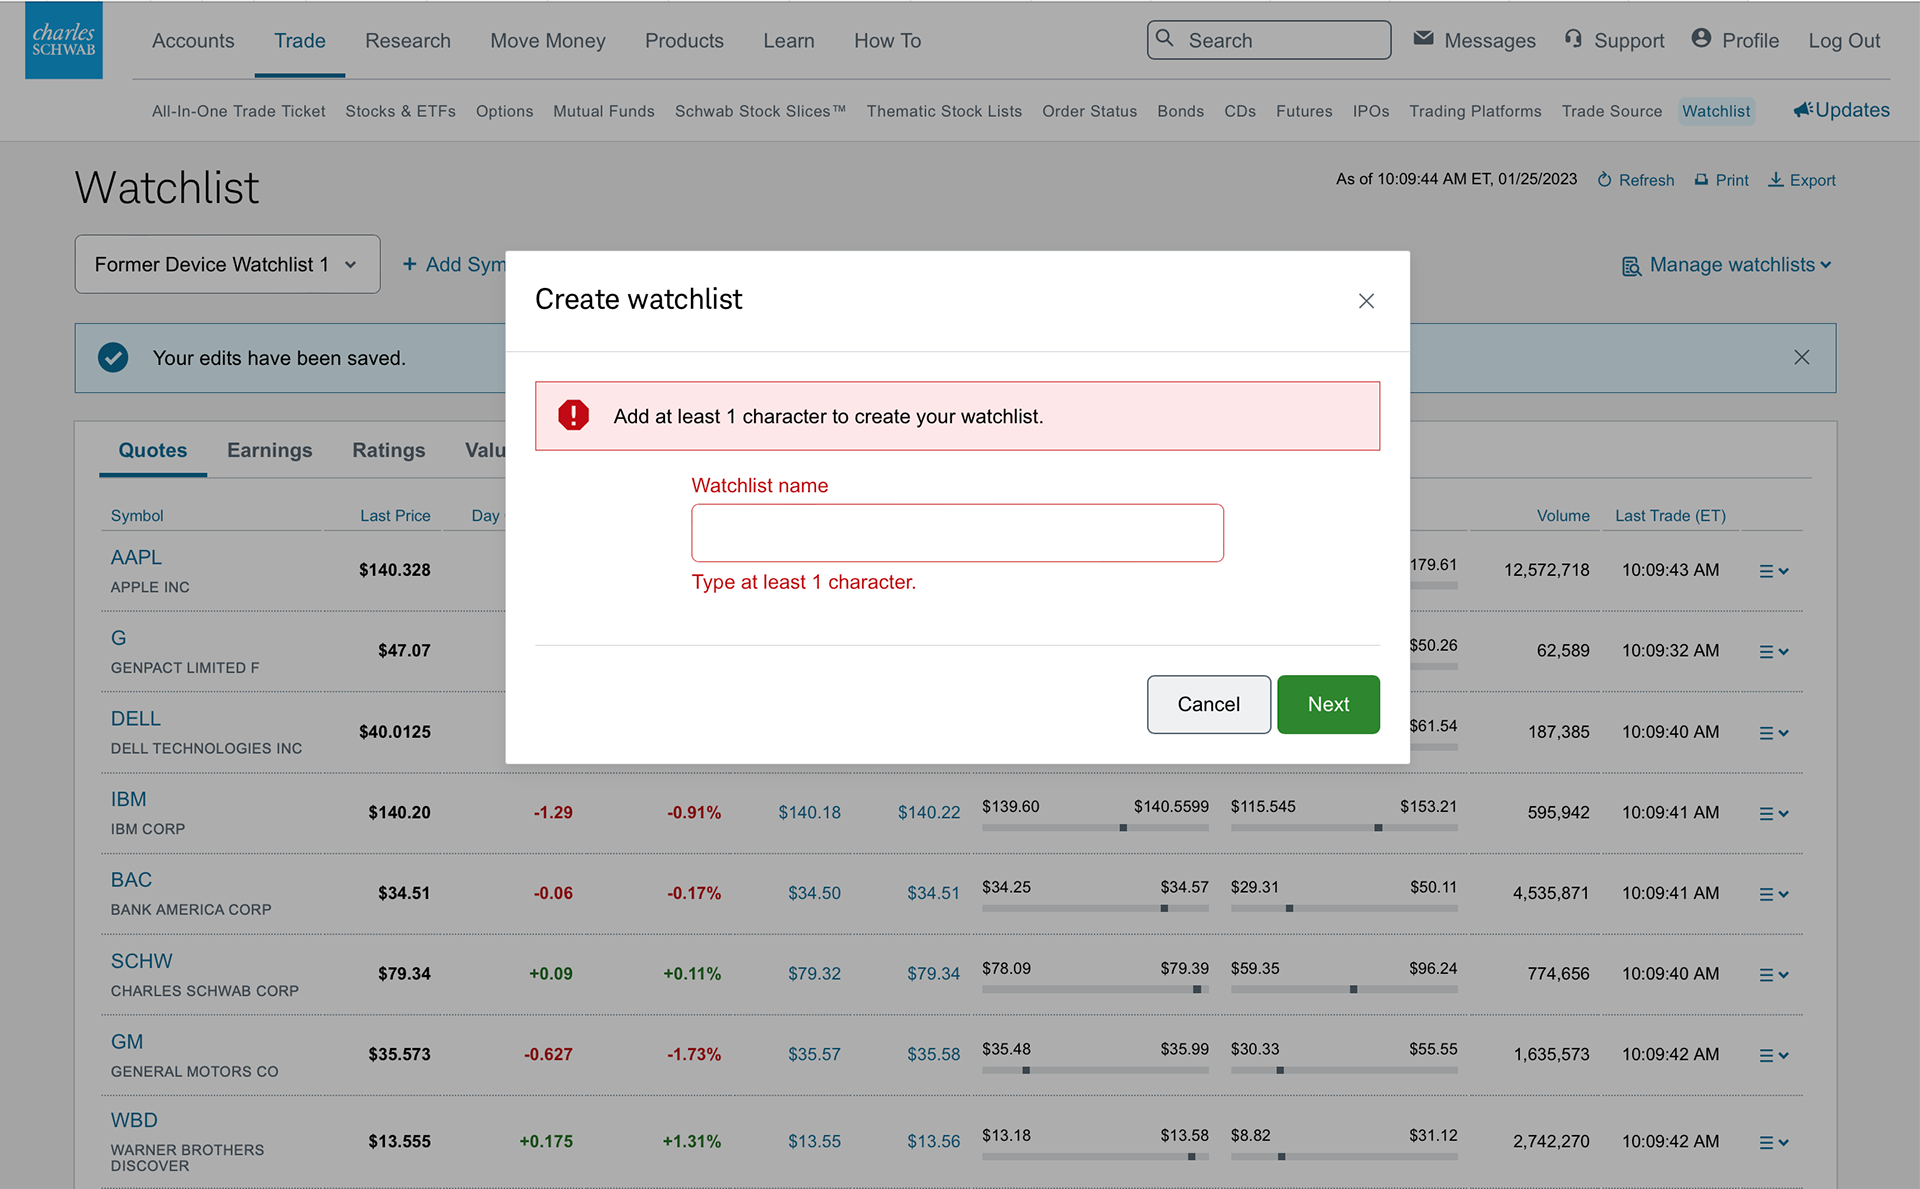Click the Refresh icon link
The height and width of the screenshot is (1189, 1920).
1635,180
